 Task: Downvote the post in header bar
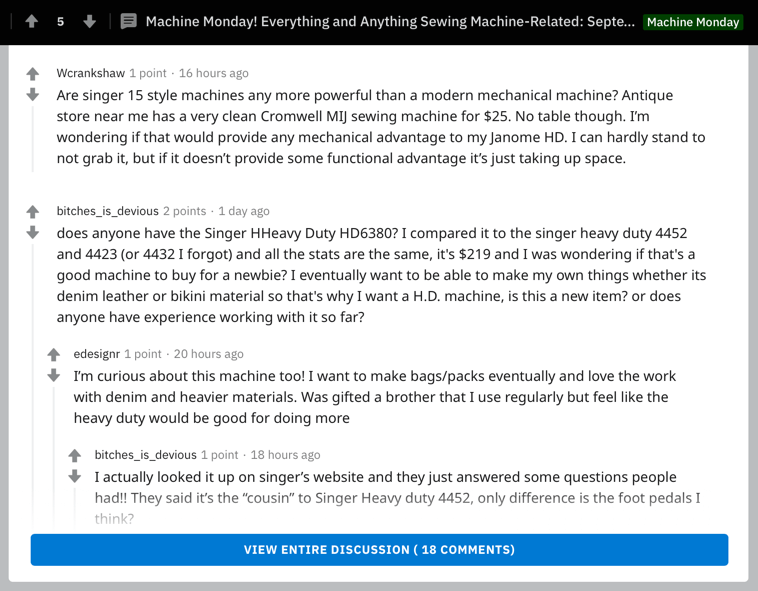tap(89, 21)
